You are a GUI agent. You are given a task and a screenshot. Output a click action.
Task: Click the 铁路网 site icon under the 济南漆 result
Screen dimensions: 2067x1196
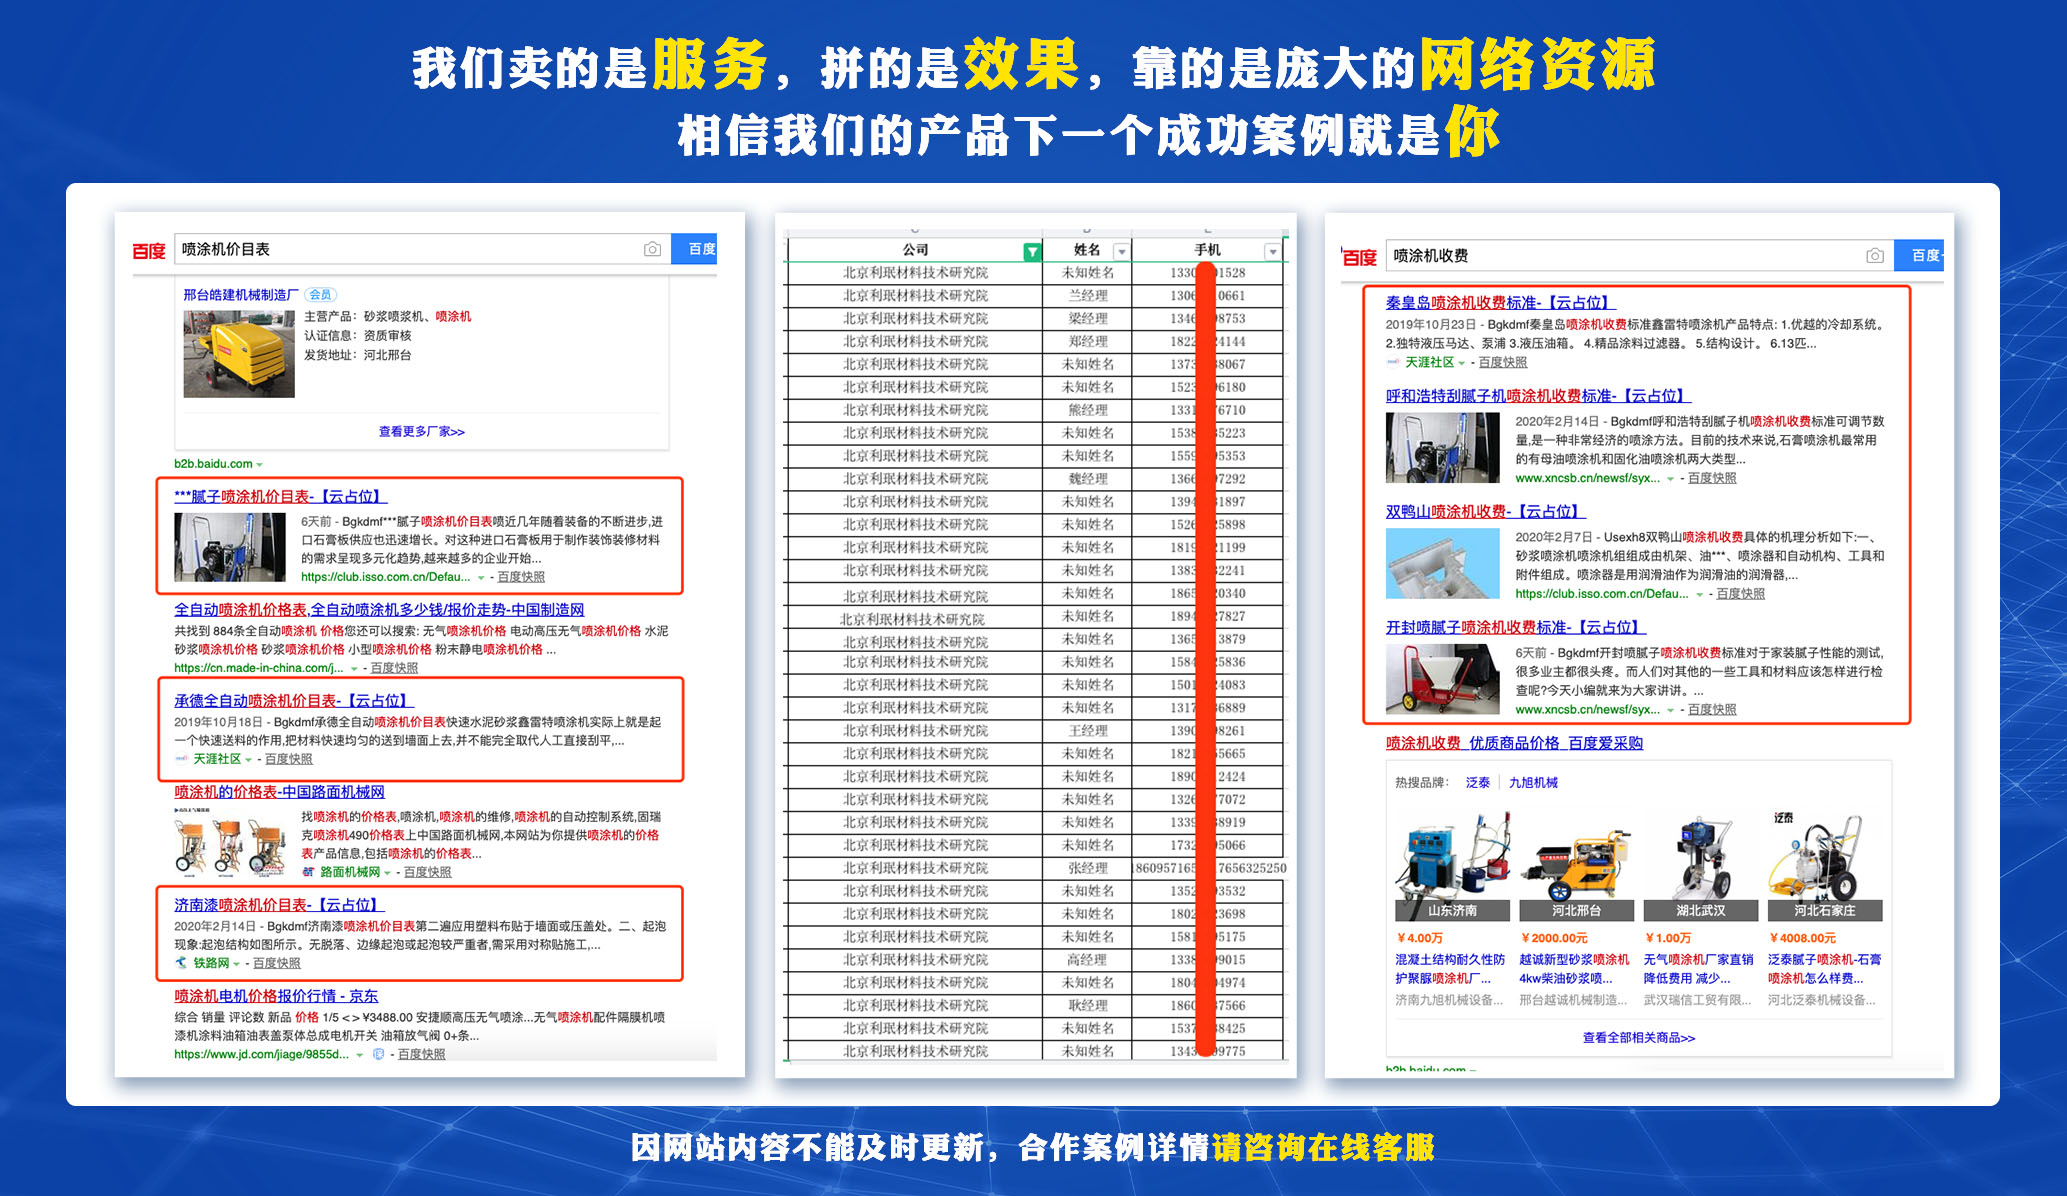pos(181,963)
